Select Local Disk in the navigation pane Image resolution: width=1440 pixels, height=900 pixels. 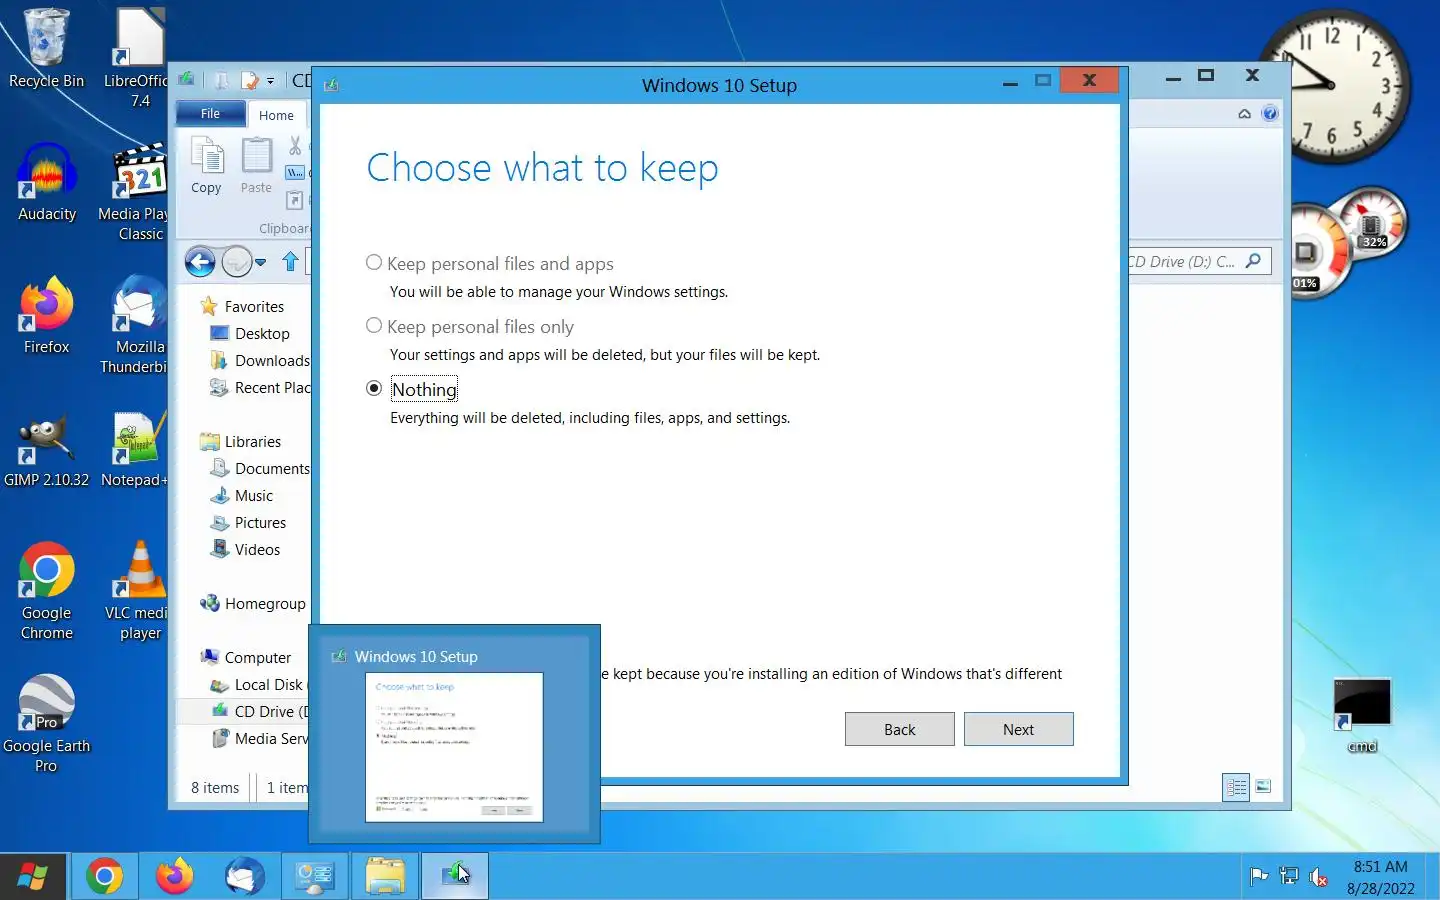pos(268,684)
